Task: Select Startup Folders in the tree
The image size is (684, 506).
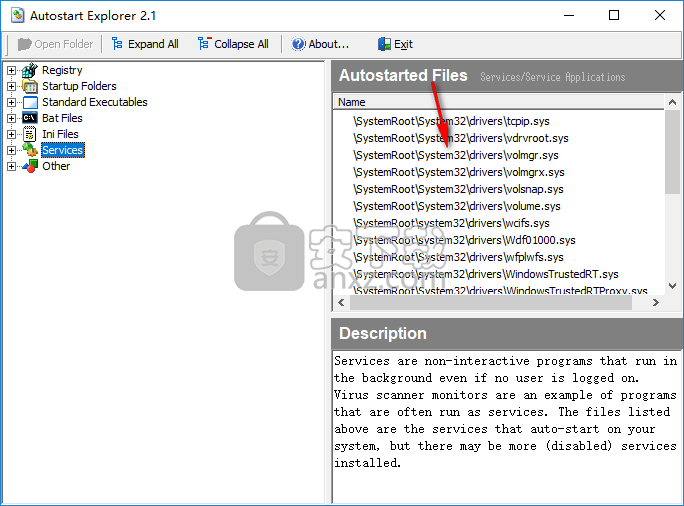Action: [x=79, y=86]
